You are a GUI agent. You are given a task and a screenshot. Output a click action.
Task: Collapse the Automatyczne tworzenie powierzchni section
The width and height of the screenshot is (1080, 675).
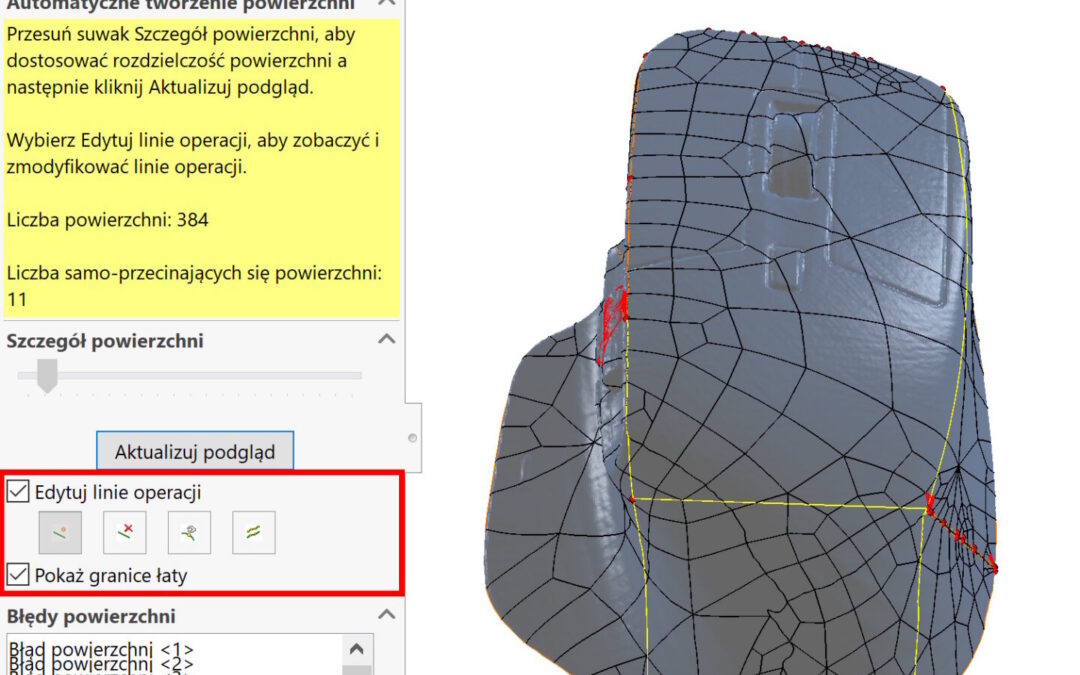[x=386, y=5]
